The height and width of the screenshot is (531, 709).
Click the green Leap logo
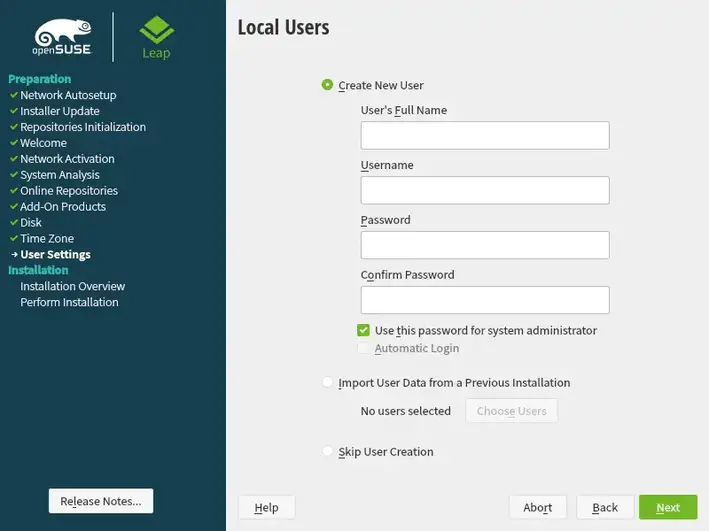click(156, 38)
